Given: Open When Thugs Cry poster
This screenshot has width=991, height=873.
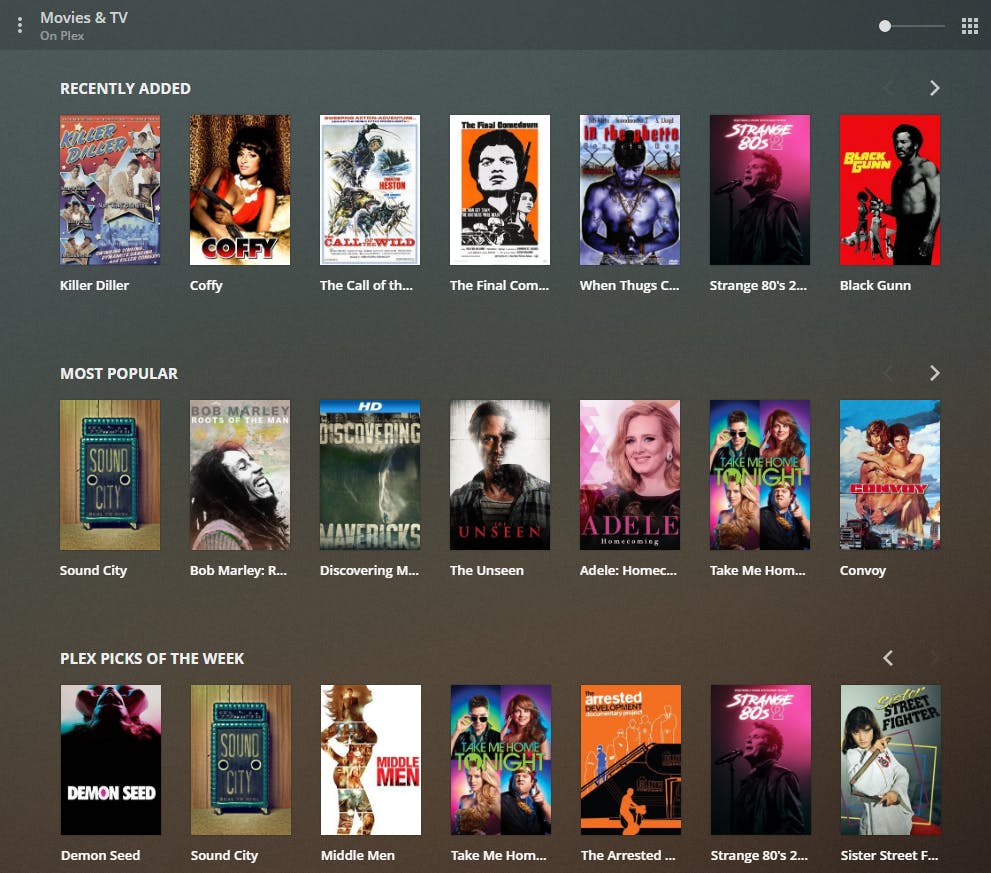Looking at the screenshot, I should 630,190.
